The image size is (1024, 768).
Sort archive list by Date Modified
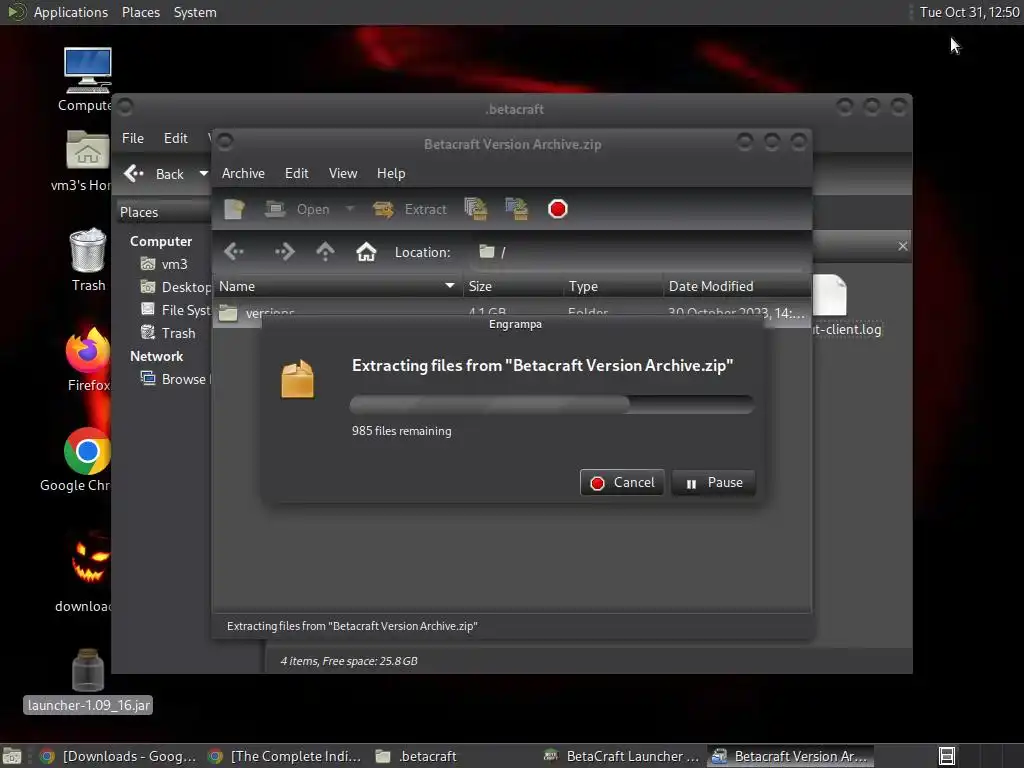point(737,286)
